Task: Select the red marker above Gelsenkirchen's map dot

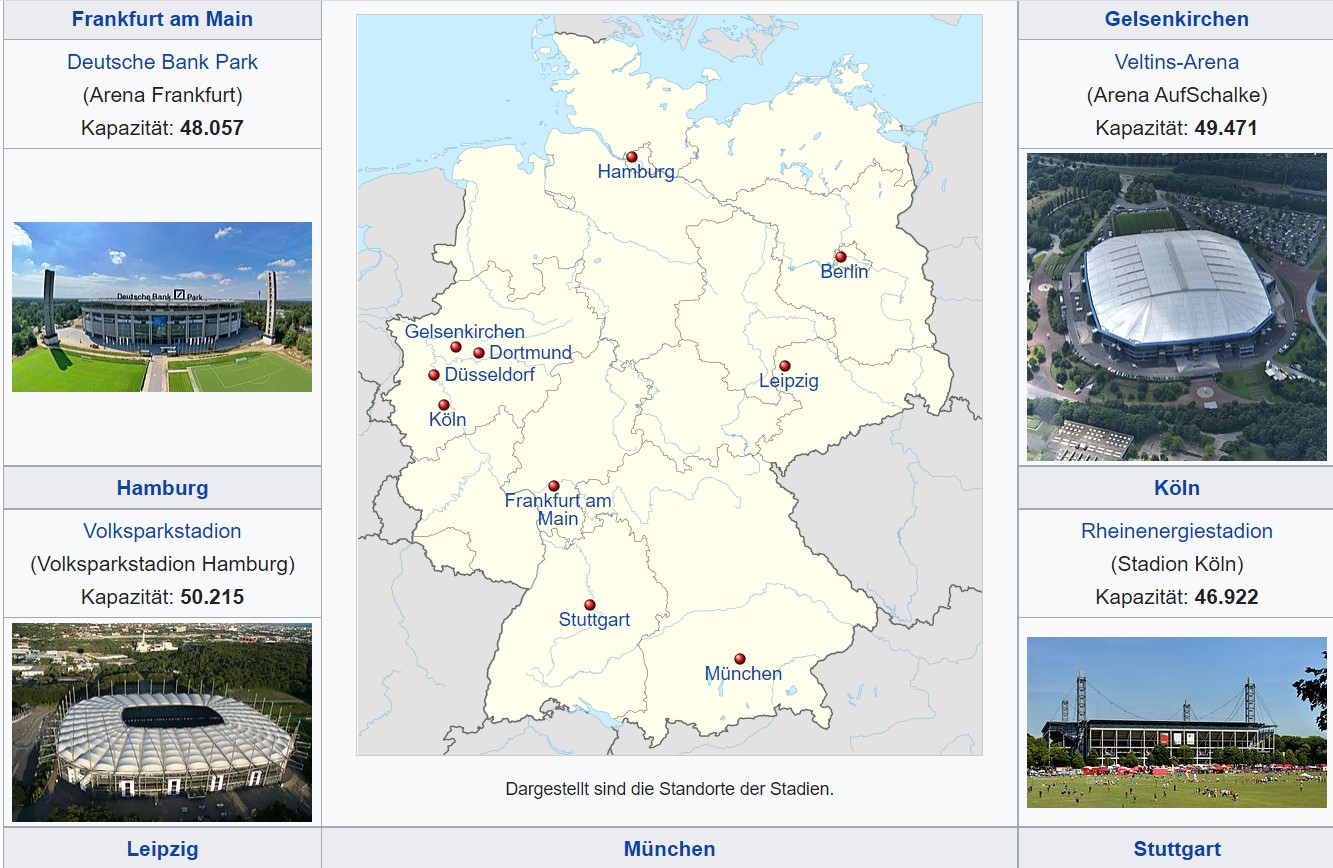Action: coord(456,347)
